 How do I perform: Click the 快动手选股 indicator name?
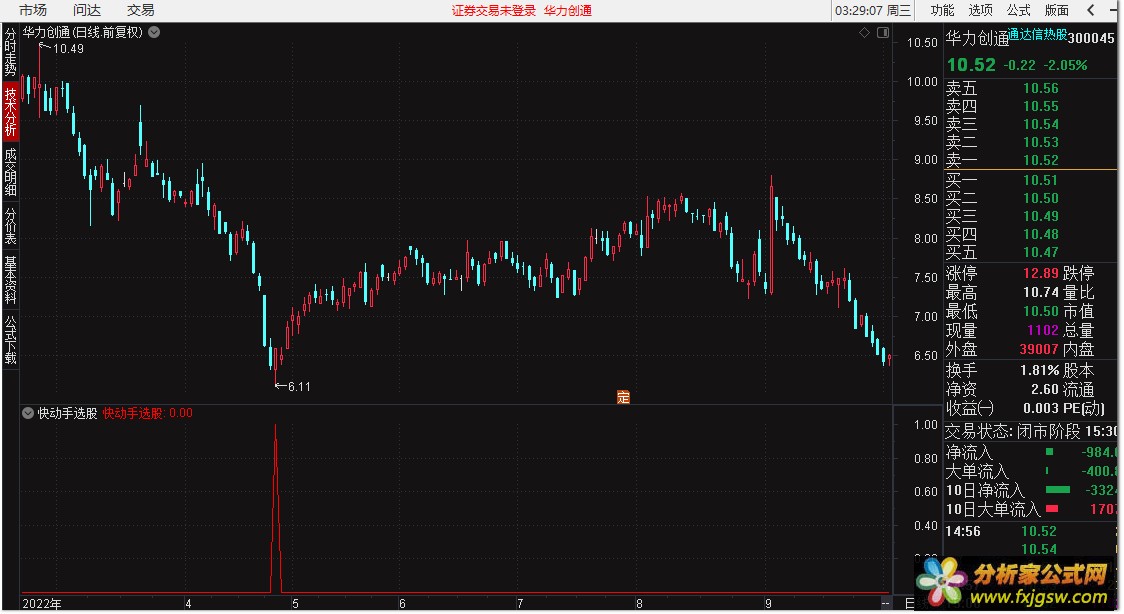[x=67, y=413]
